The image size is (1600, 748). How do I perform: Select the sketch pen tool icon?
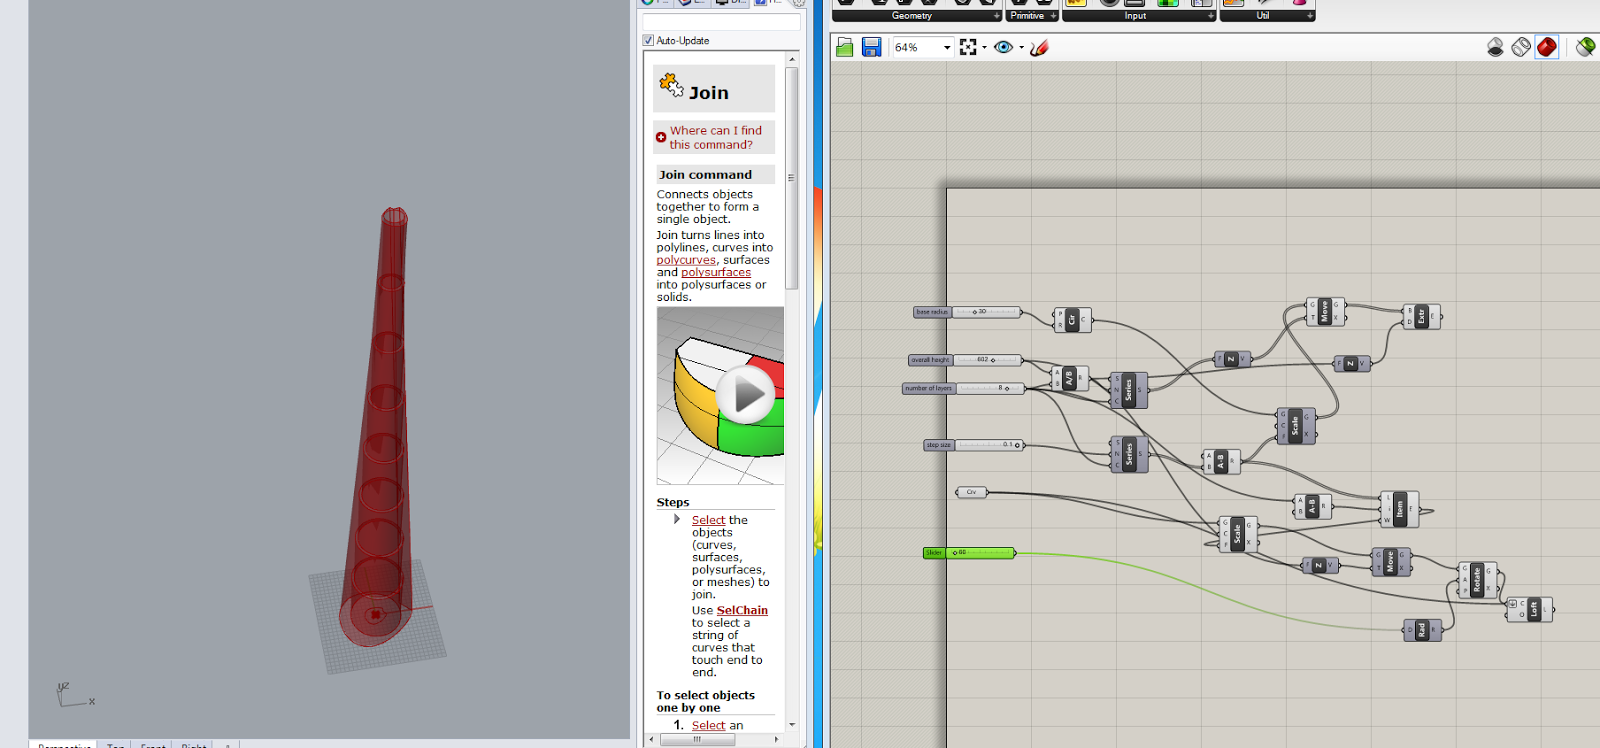click(x=1039, y=47)
